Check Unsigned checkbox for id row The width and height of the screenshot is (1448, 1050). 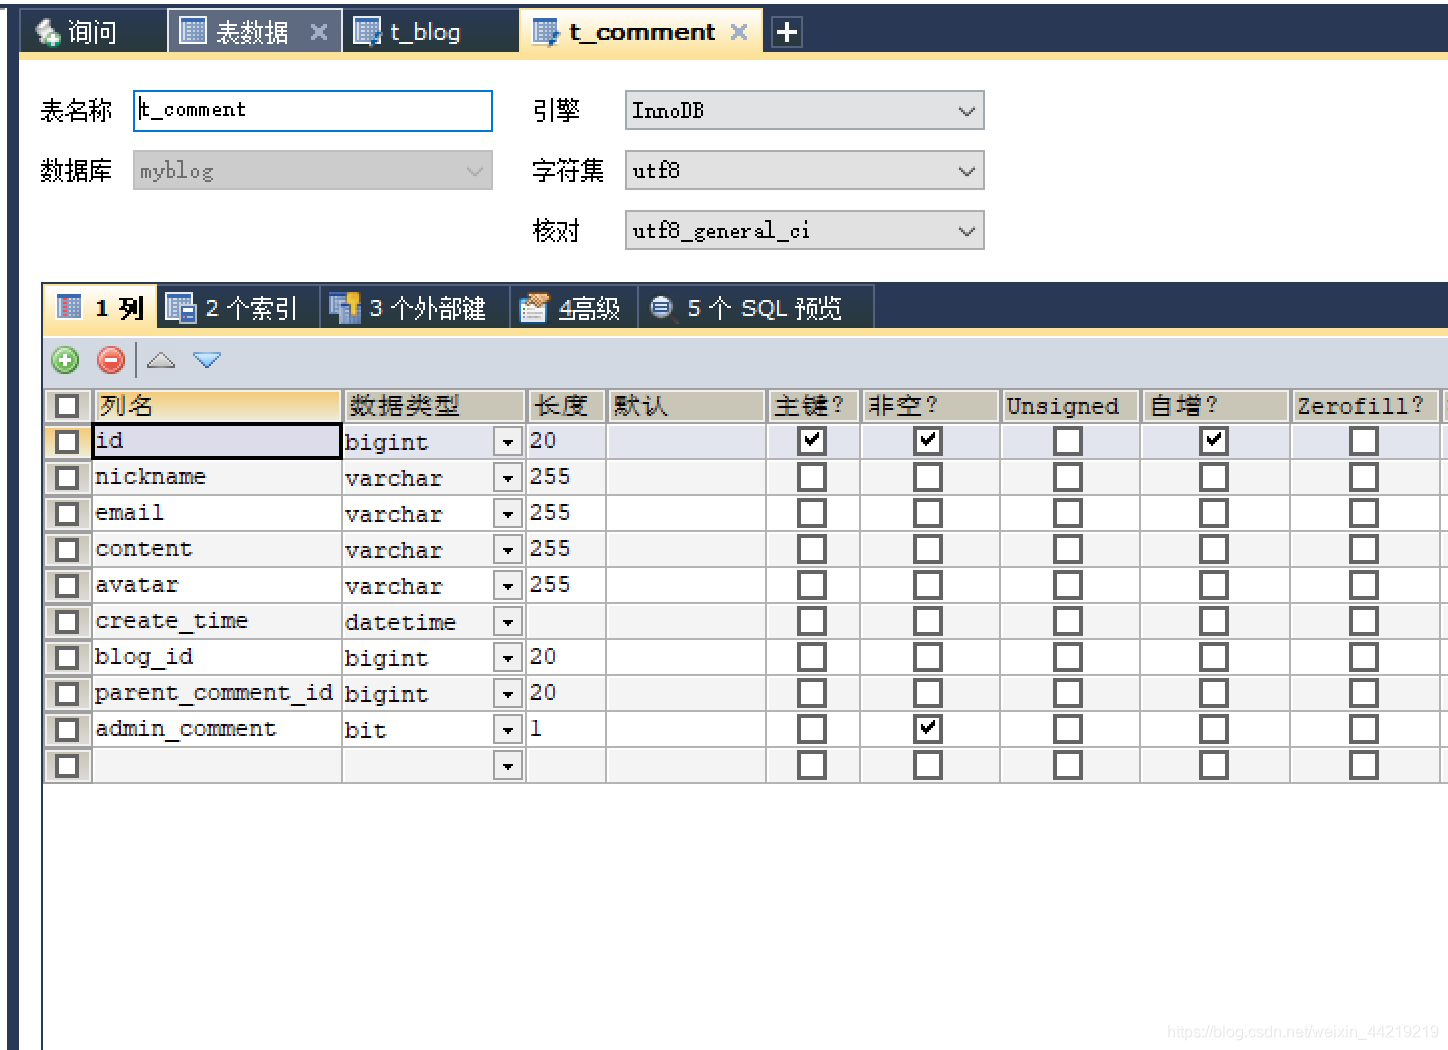pyautogui.click(x=1068, y=441)
